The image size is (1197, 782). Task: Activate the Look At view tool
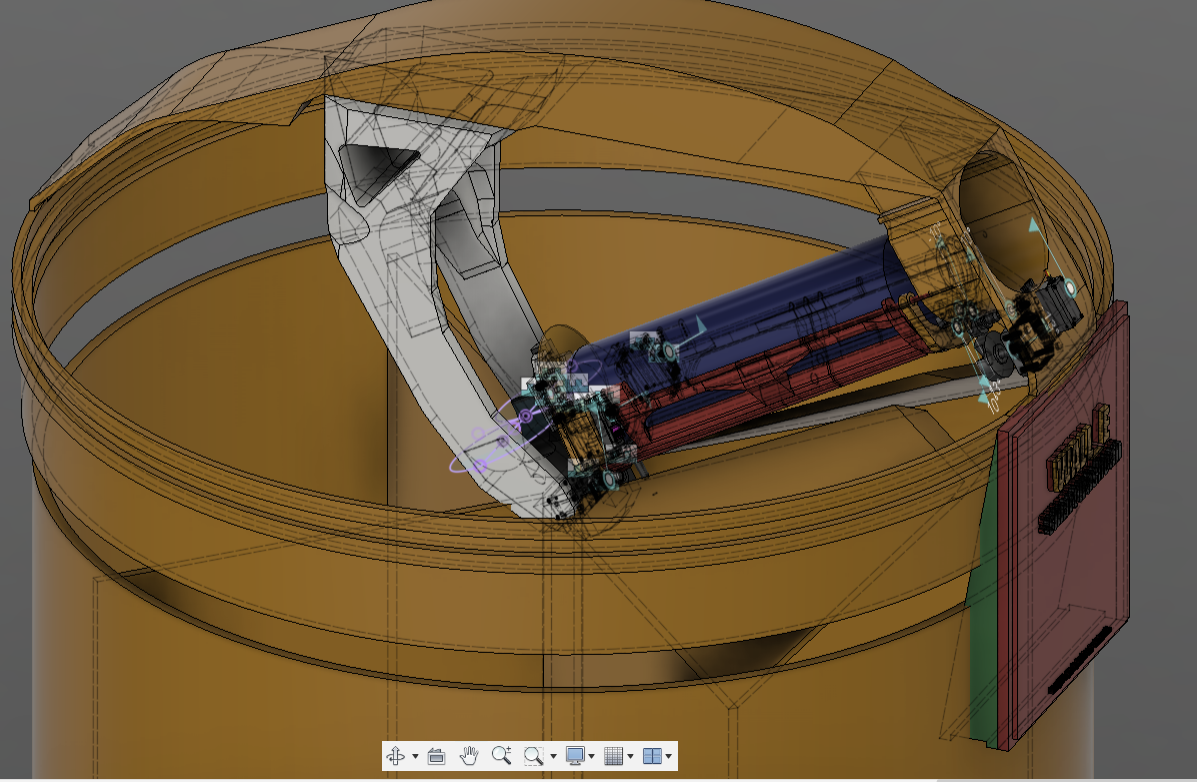click(437, 756)
